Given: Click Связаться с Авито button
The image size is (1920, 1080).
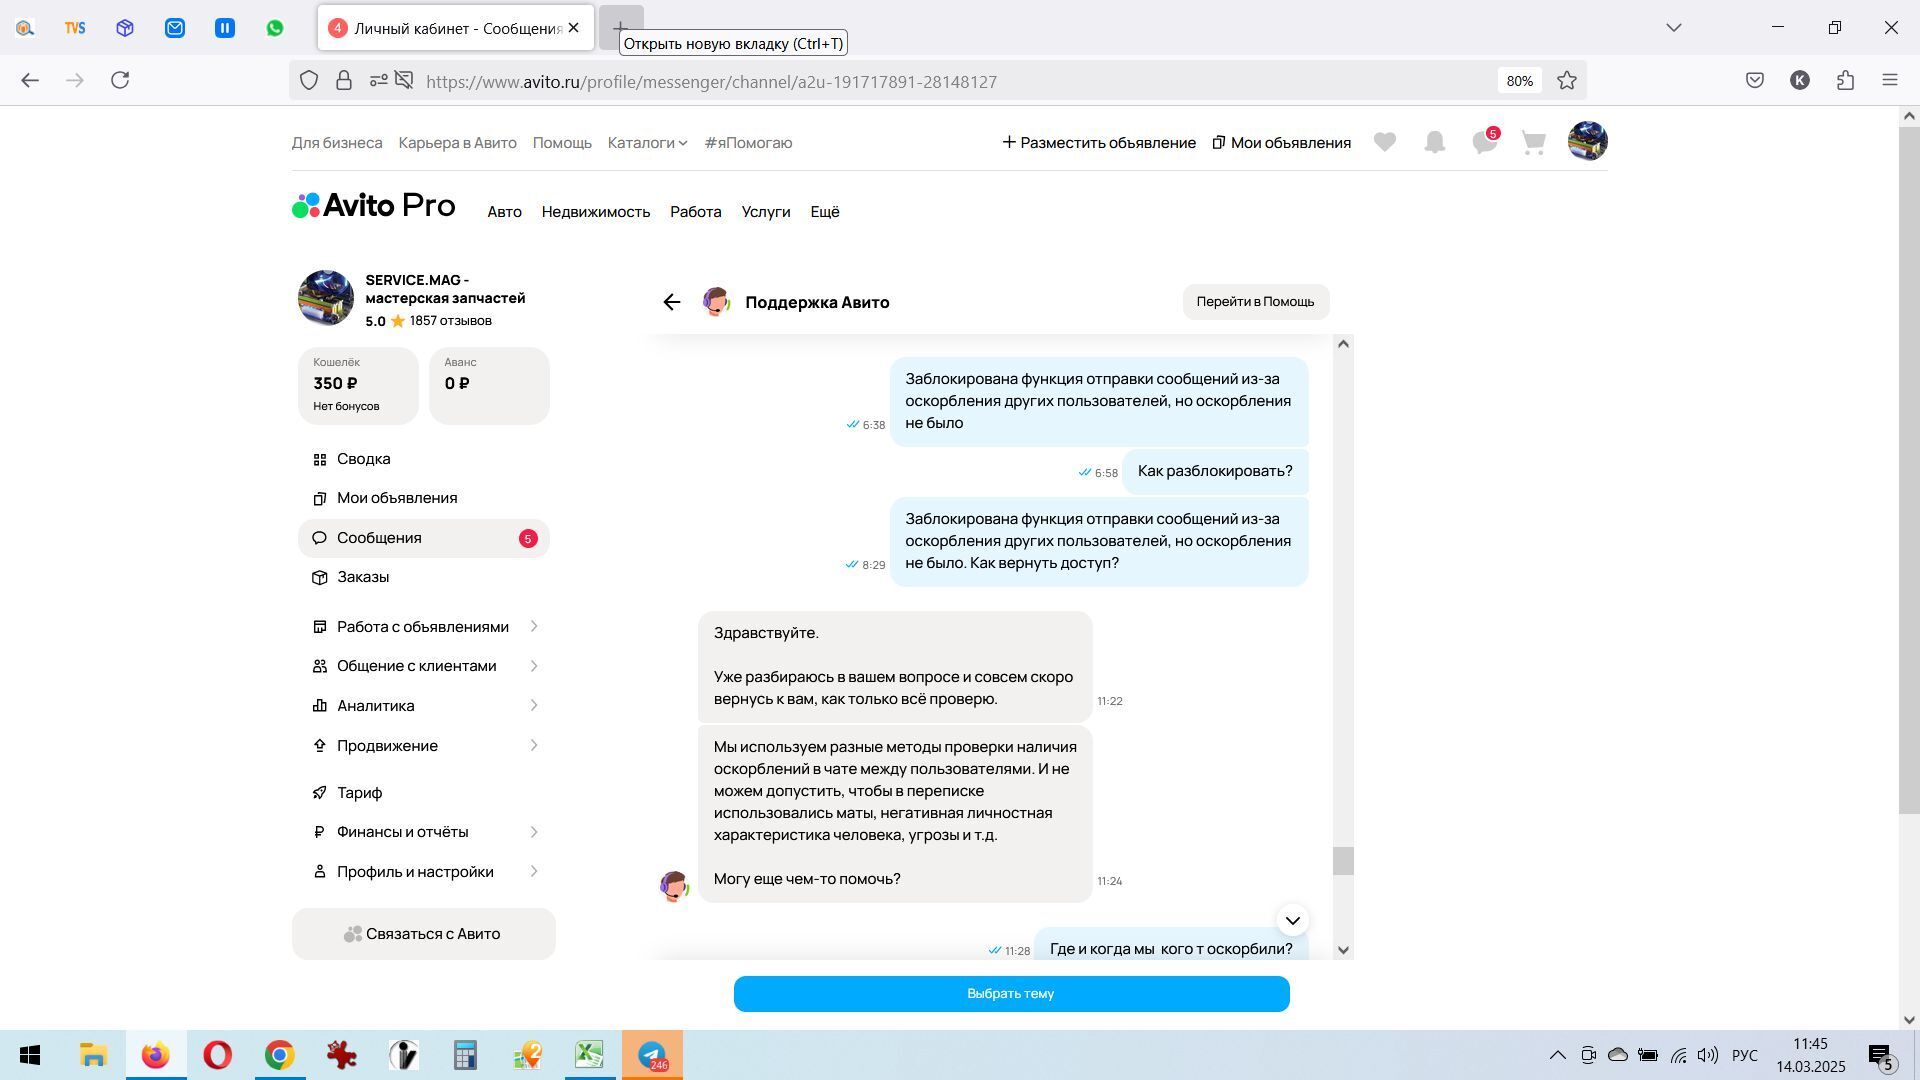Looking at the screenshot, I should tap(424, 934).
